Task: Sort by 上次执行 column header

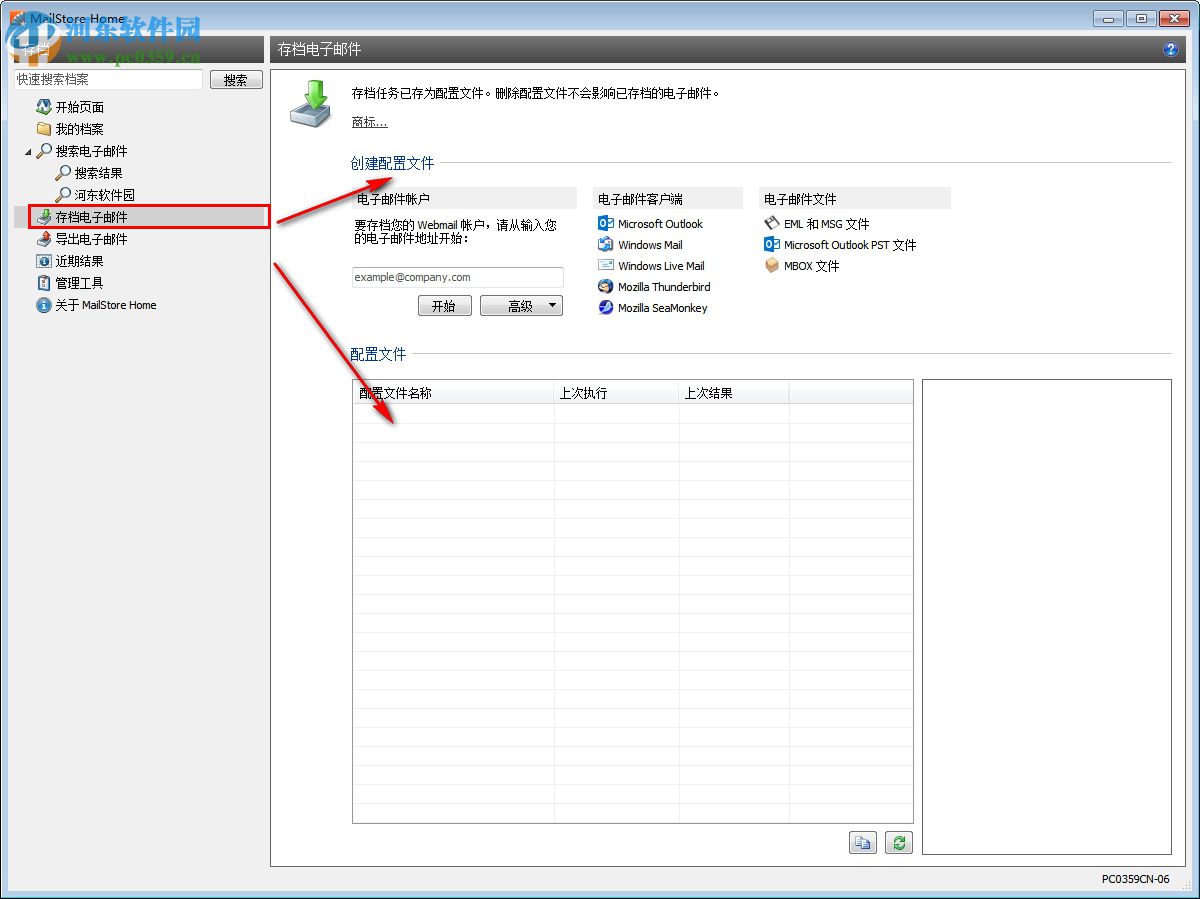Action: coord(616,393)
